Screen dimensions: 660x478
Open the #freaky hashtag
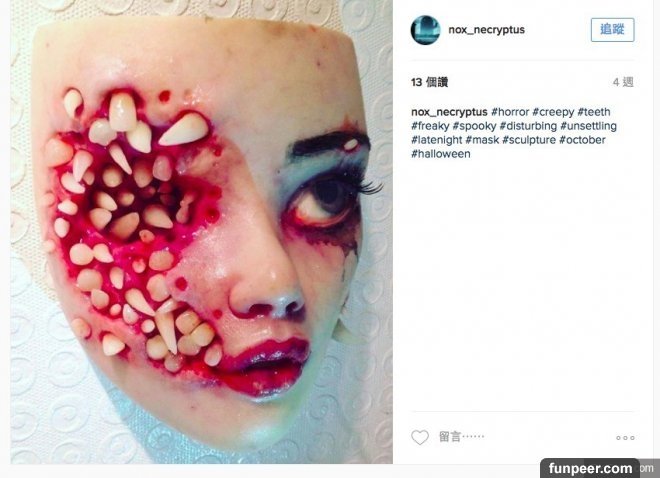tap(430, 126)
